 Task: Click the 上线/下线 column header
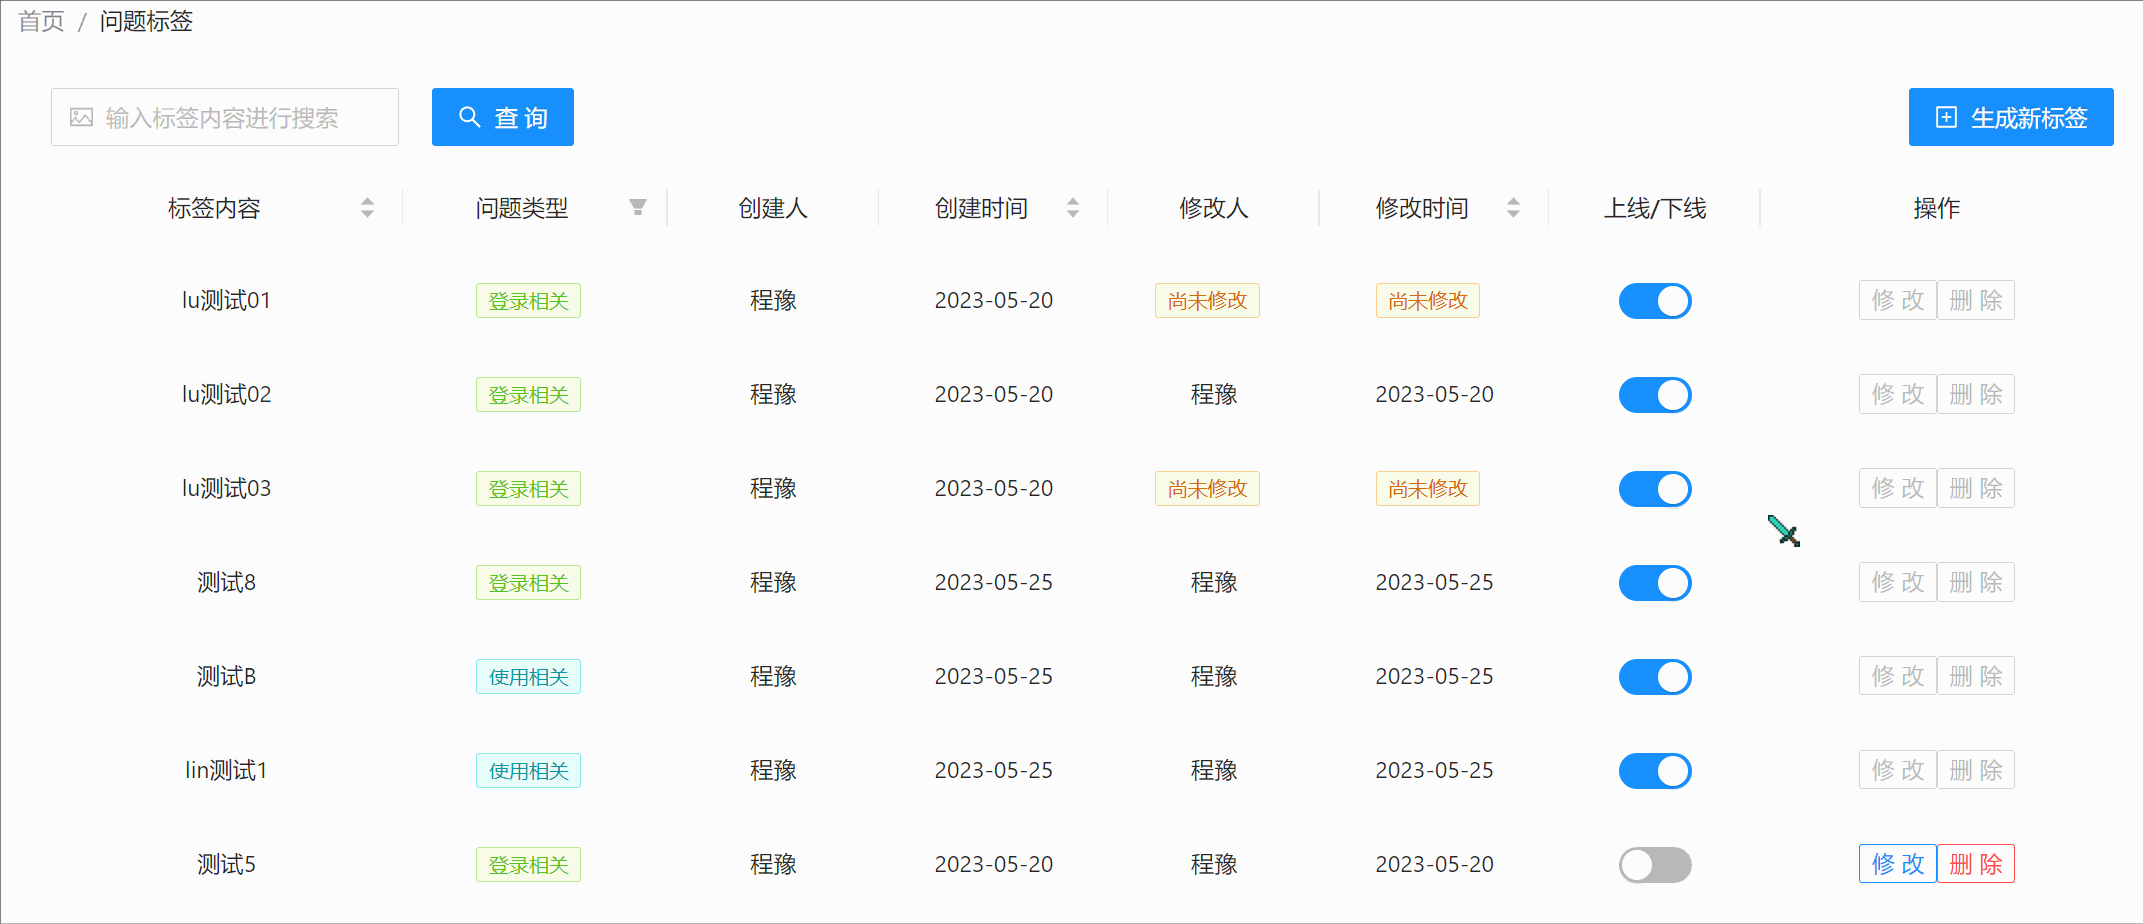1655,208
